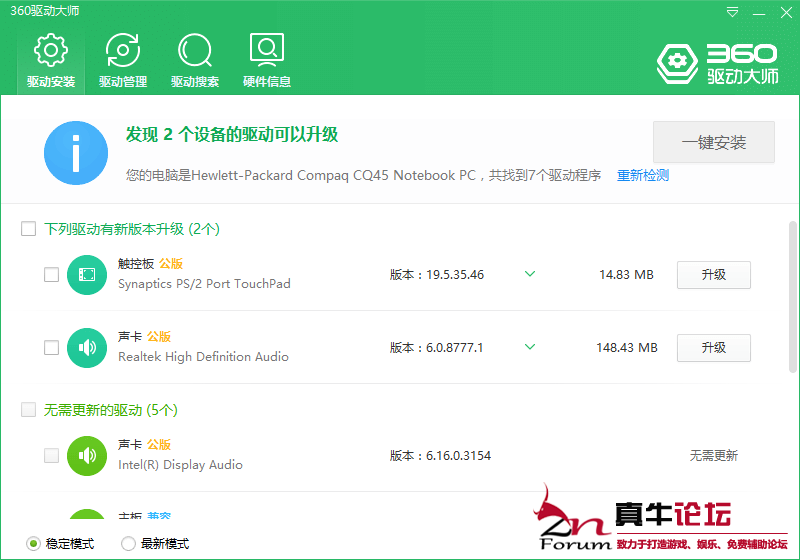Screen dimensions: 800x560
Task: Select the 最新模式 radio button
Action: 128,544
